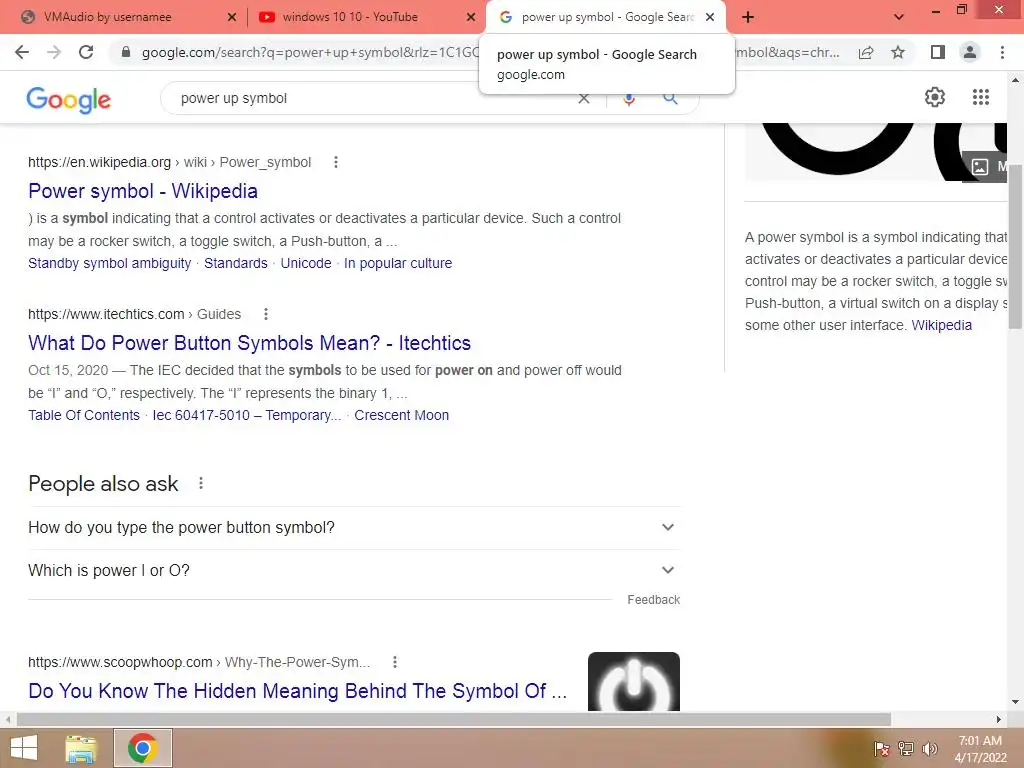Open more options for the scoopwhoop result
The width and height of the screenshot is (1024, 768).
[394, 662]
